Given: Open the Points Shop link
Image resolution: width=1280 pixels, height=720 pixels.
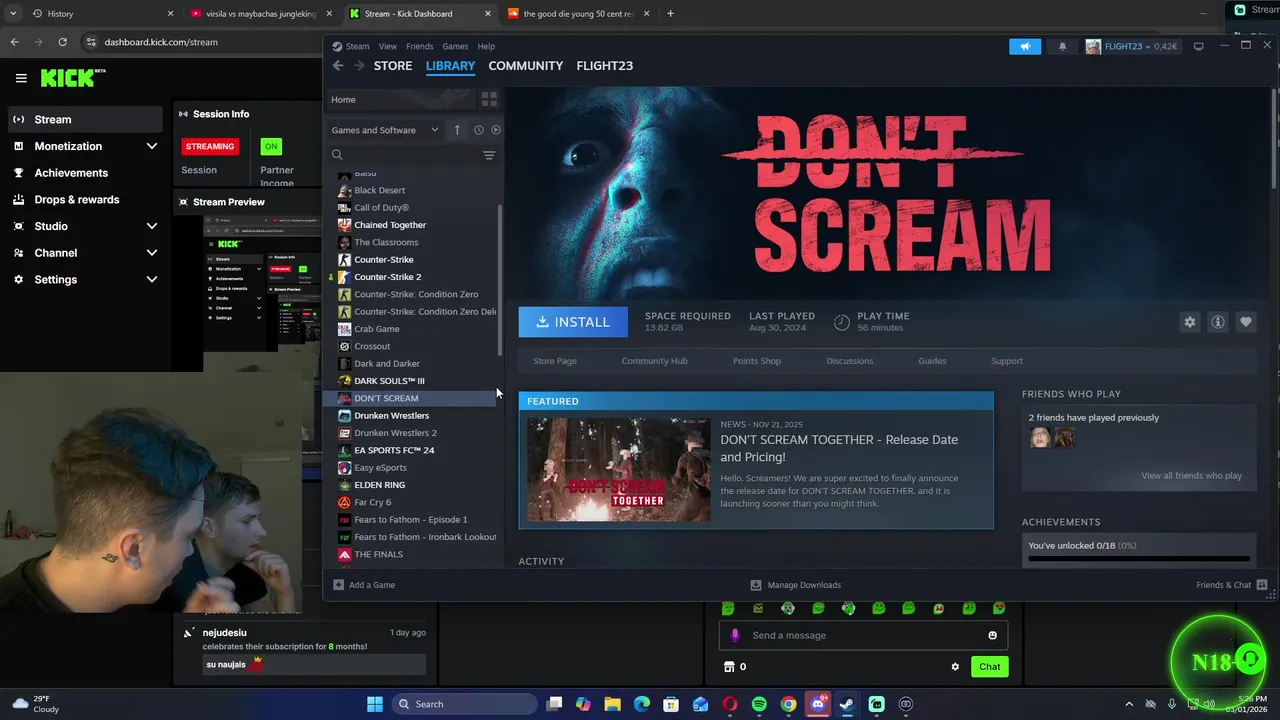Looking at the screenshot, I should click(757, 361).
